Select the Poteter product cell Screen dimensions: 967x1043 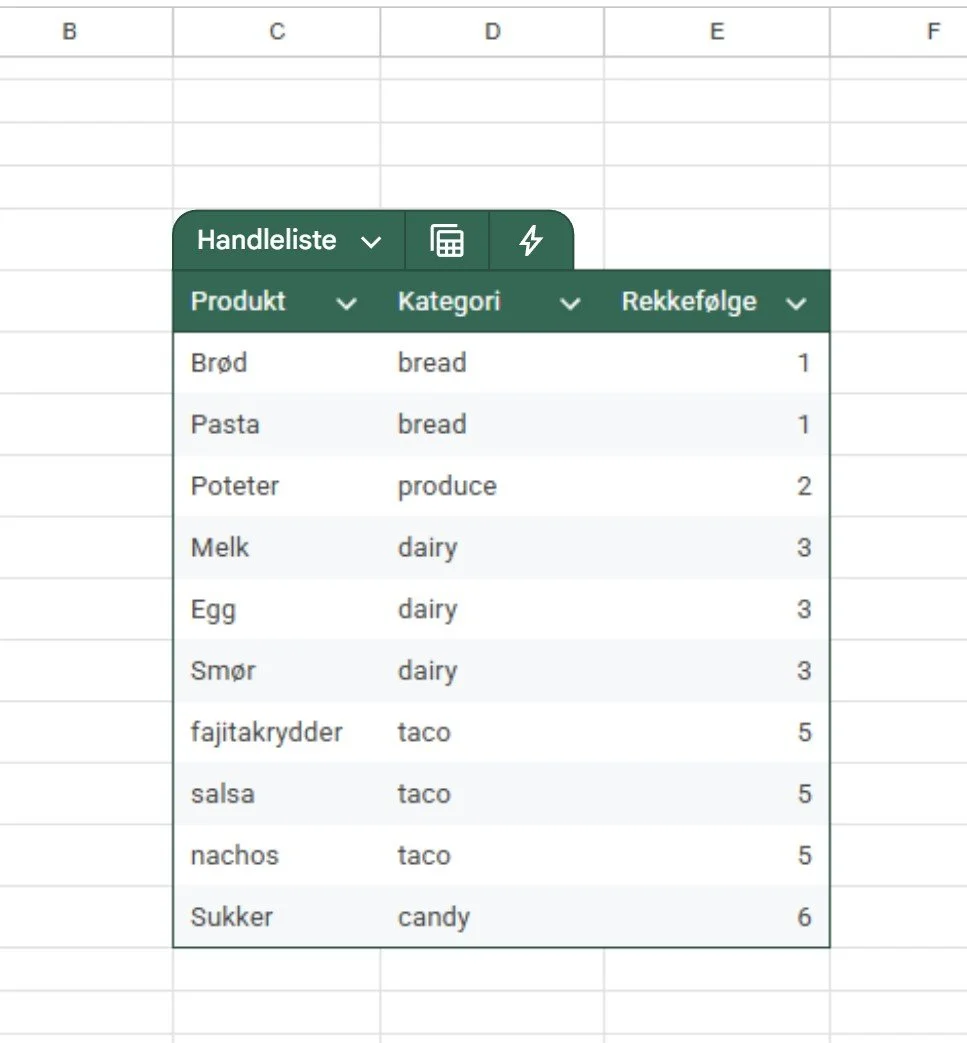[x=277, y=486]
